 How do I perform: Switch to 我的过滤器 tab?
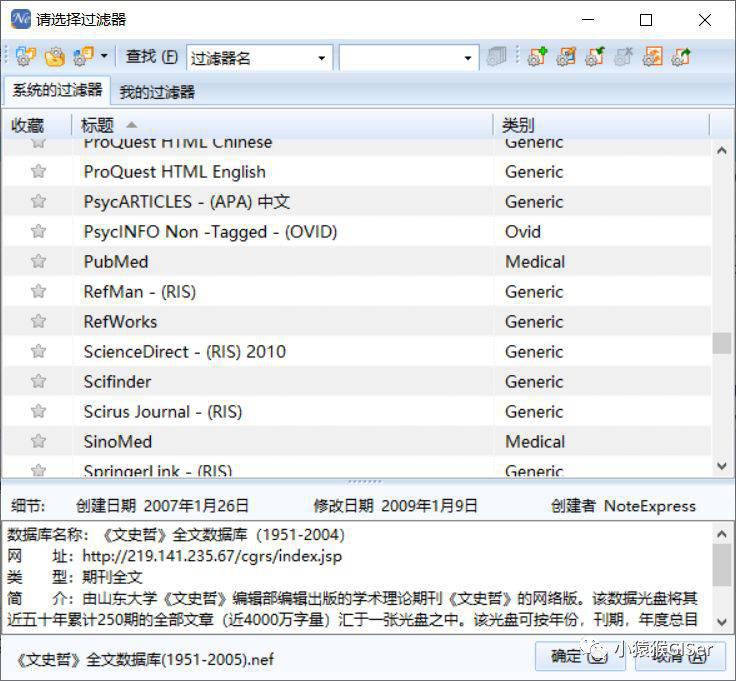pyautogui.click(x=157, y=92)
